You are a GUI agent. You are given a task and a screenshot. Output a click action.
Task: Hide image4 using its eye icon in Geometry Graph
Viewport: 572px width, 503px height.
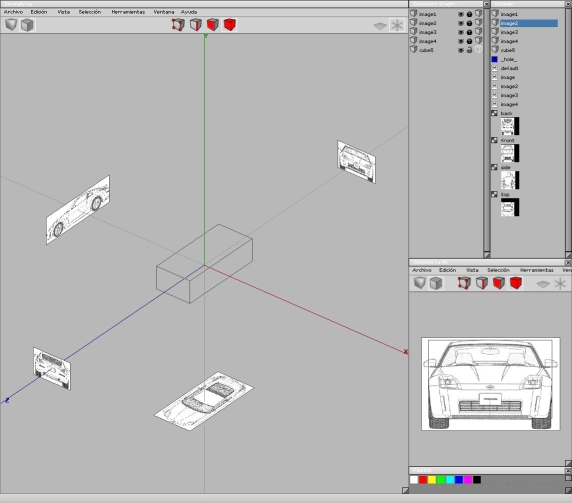coord(461,41)
